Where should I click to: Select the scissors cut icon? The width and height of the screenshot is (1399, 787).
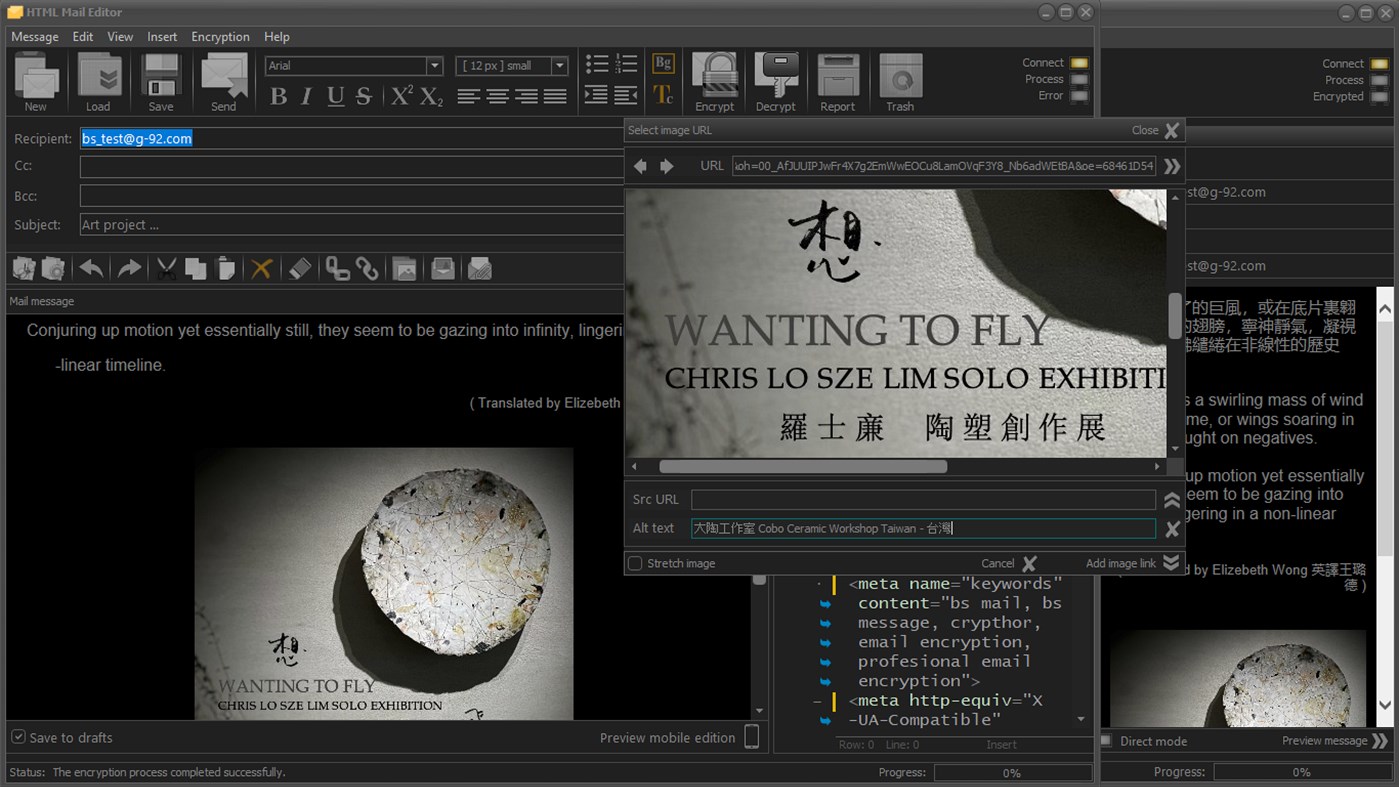pyautogui.click(x=166, y=268)
